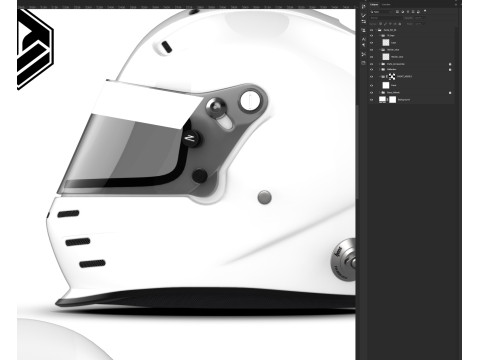Open the Character panel 'A' icon in dock
The image size is (480, 360).
363,39
